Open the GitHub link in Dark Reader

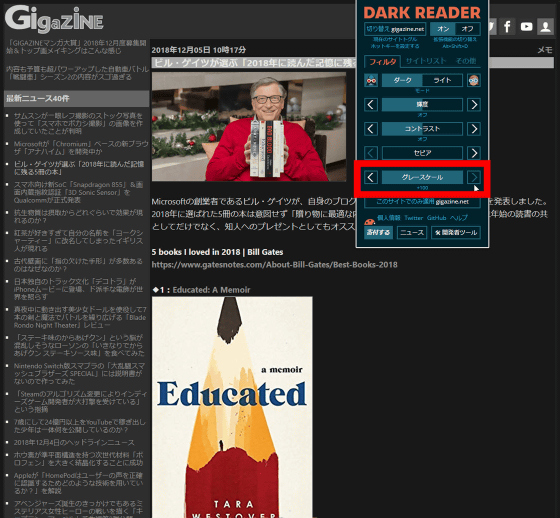click(436, 218)
